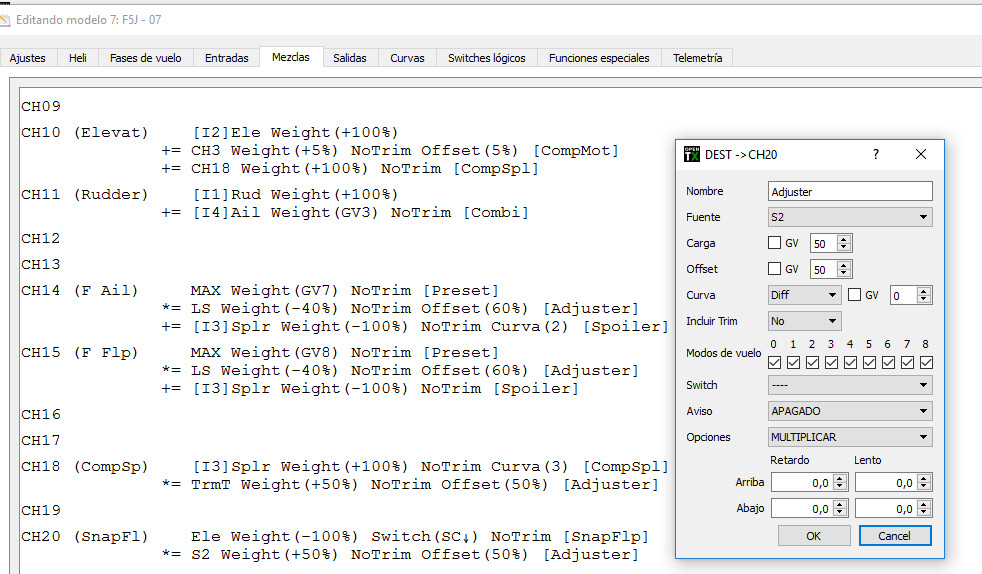
Task: Uncheck flight mode 0 checkbox
Action: tap(773, 362)
